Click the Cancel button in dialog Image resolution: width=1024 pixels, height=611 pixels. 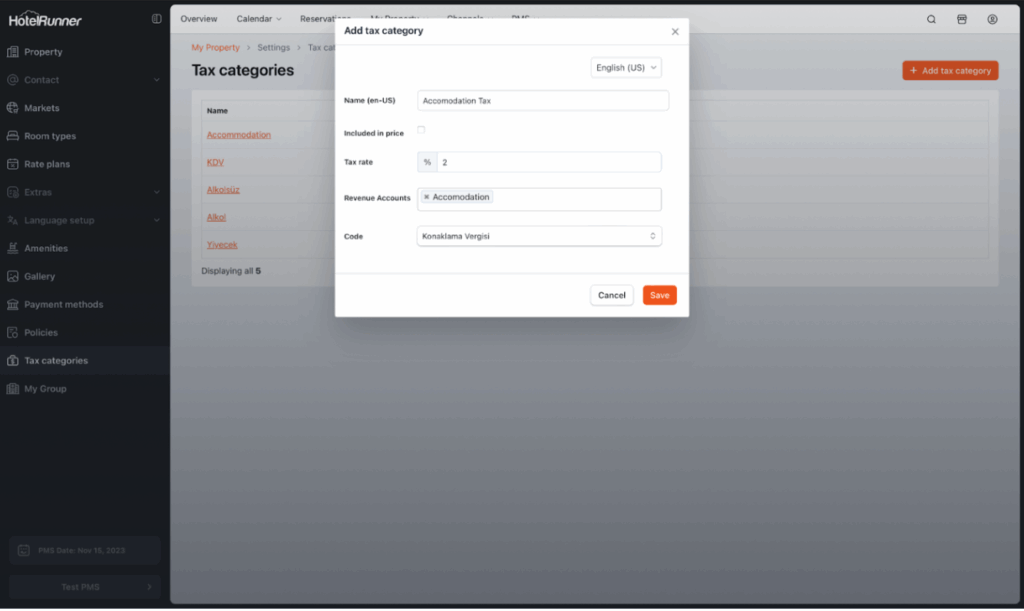[x=611, y=295]
